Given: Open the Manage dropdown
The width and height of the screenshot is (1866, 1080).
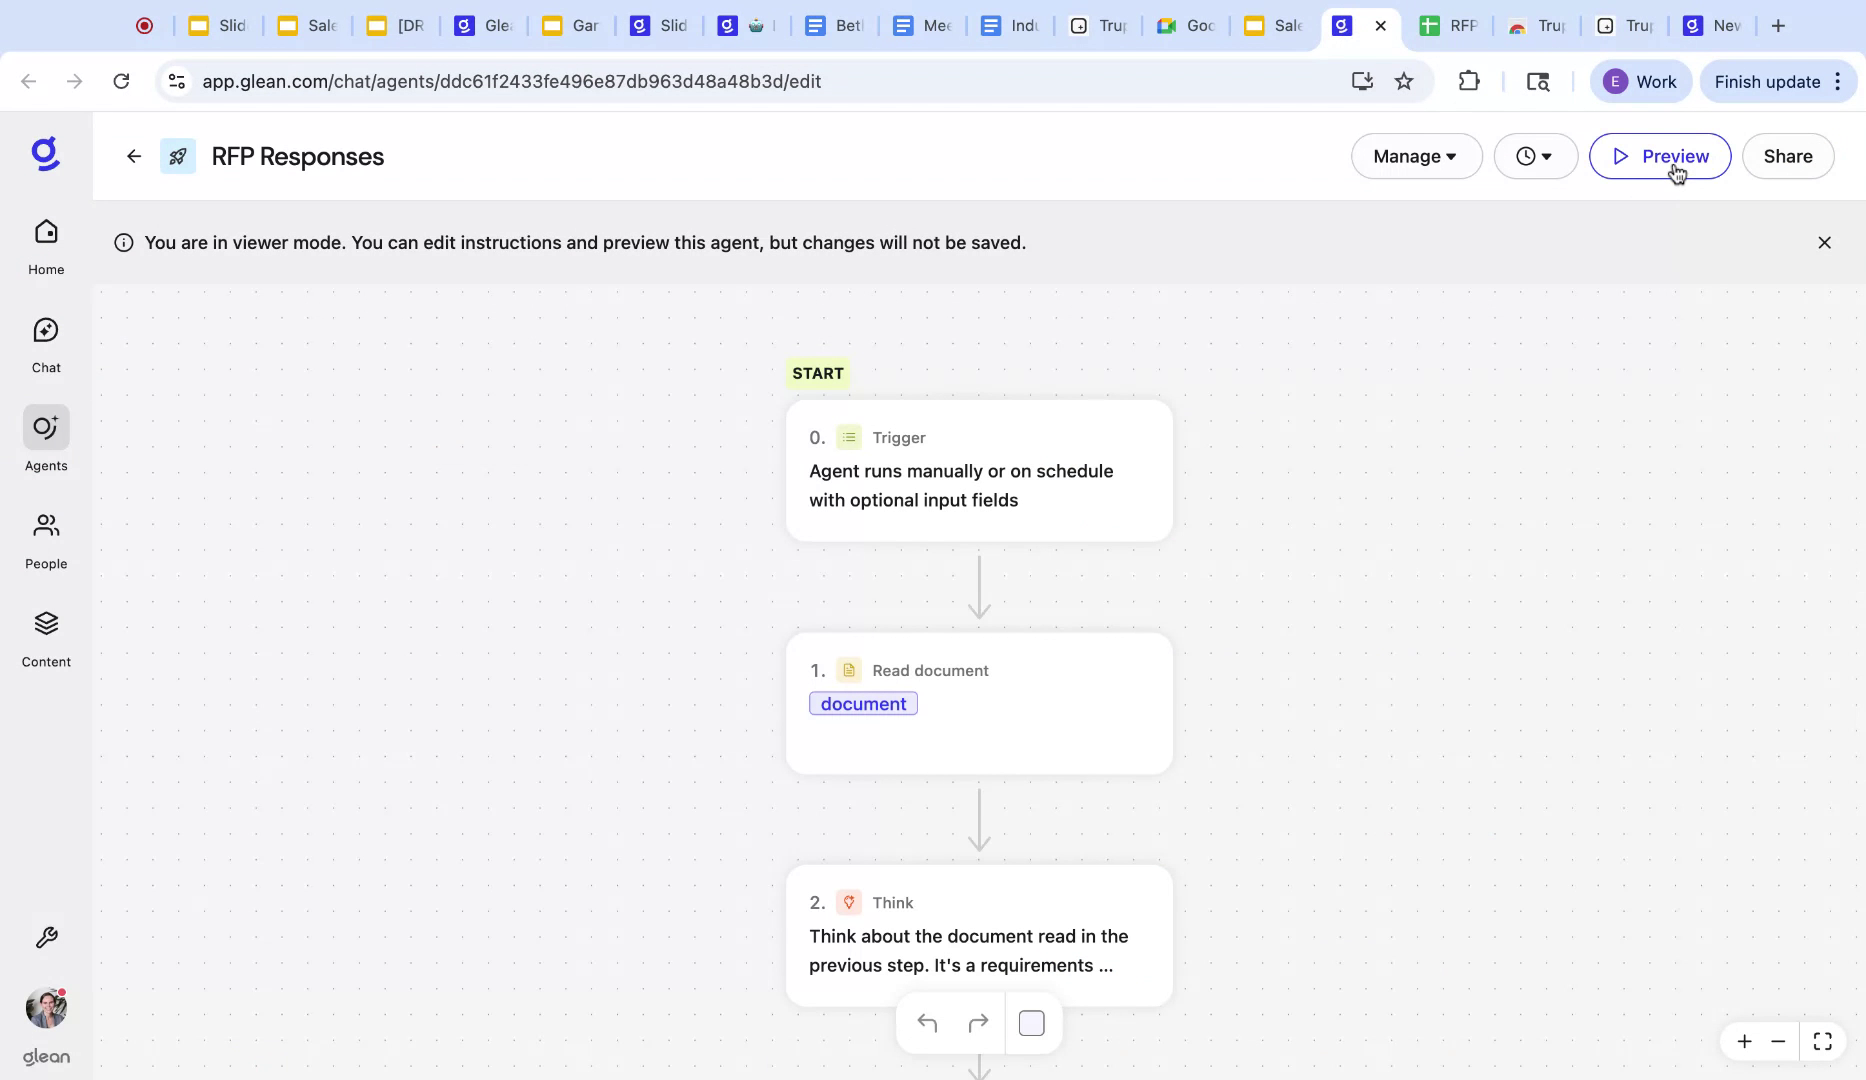Looking at the screenshot, I should pyautogui.click(x=1416, y=156).
